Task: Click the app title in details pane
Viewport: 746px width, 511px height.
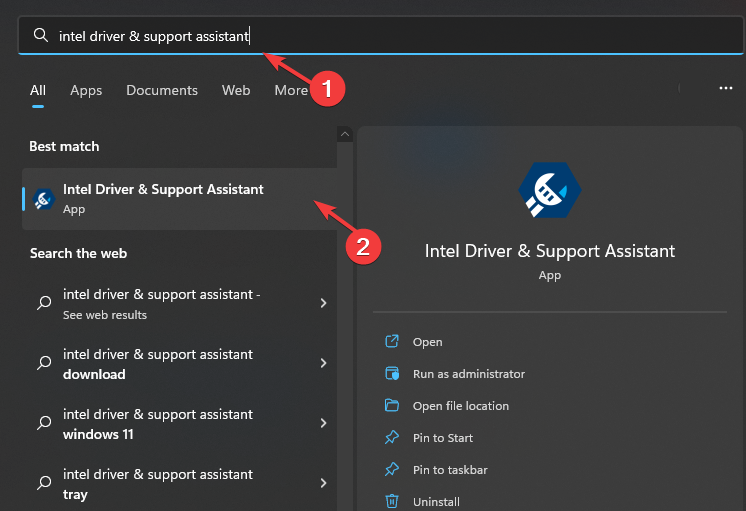Action: [550, 251]
